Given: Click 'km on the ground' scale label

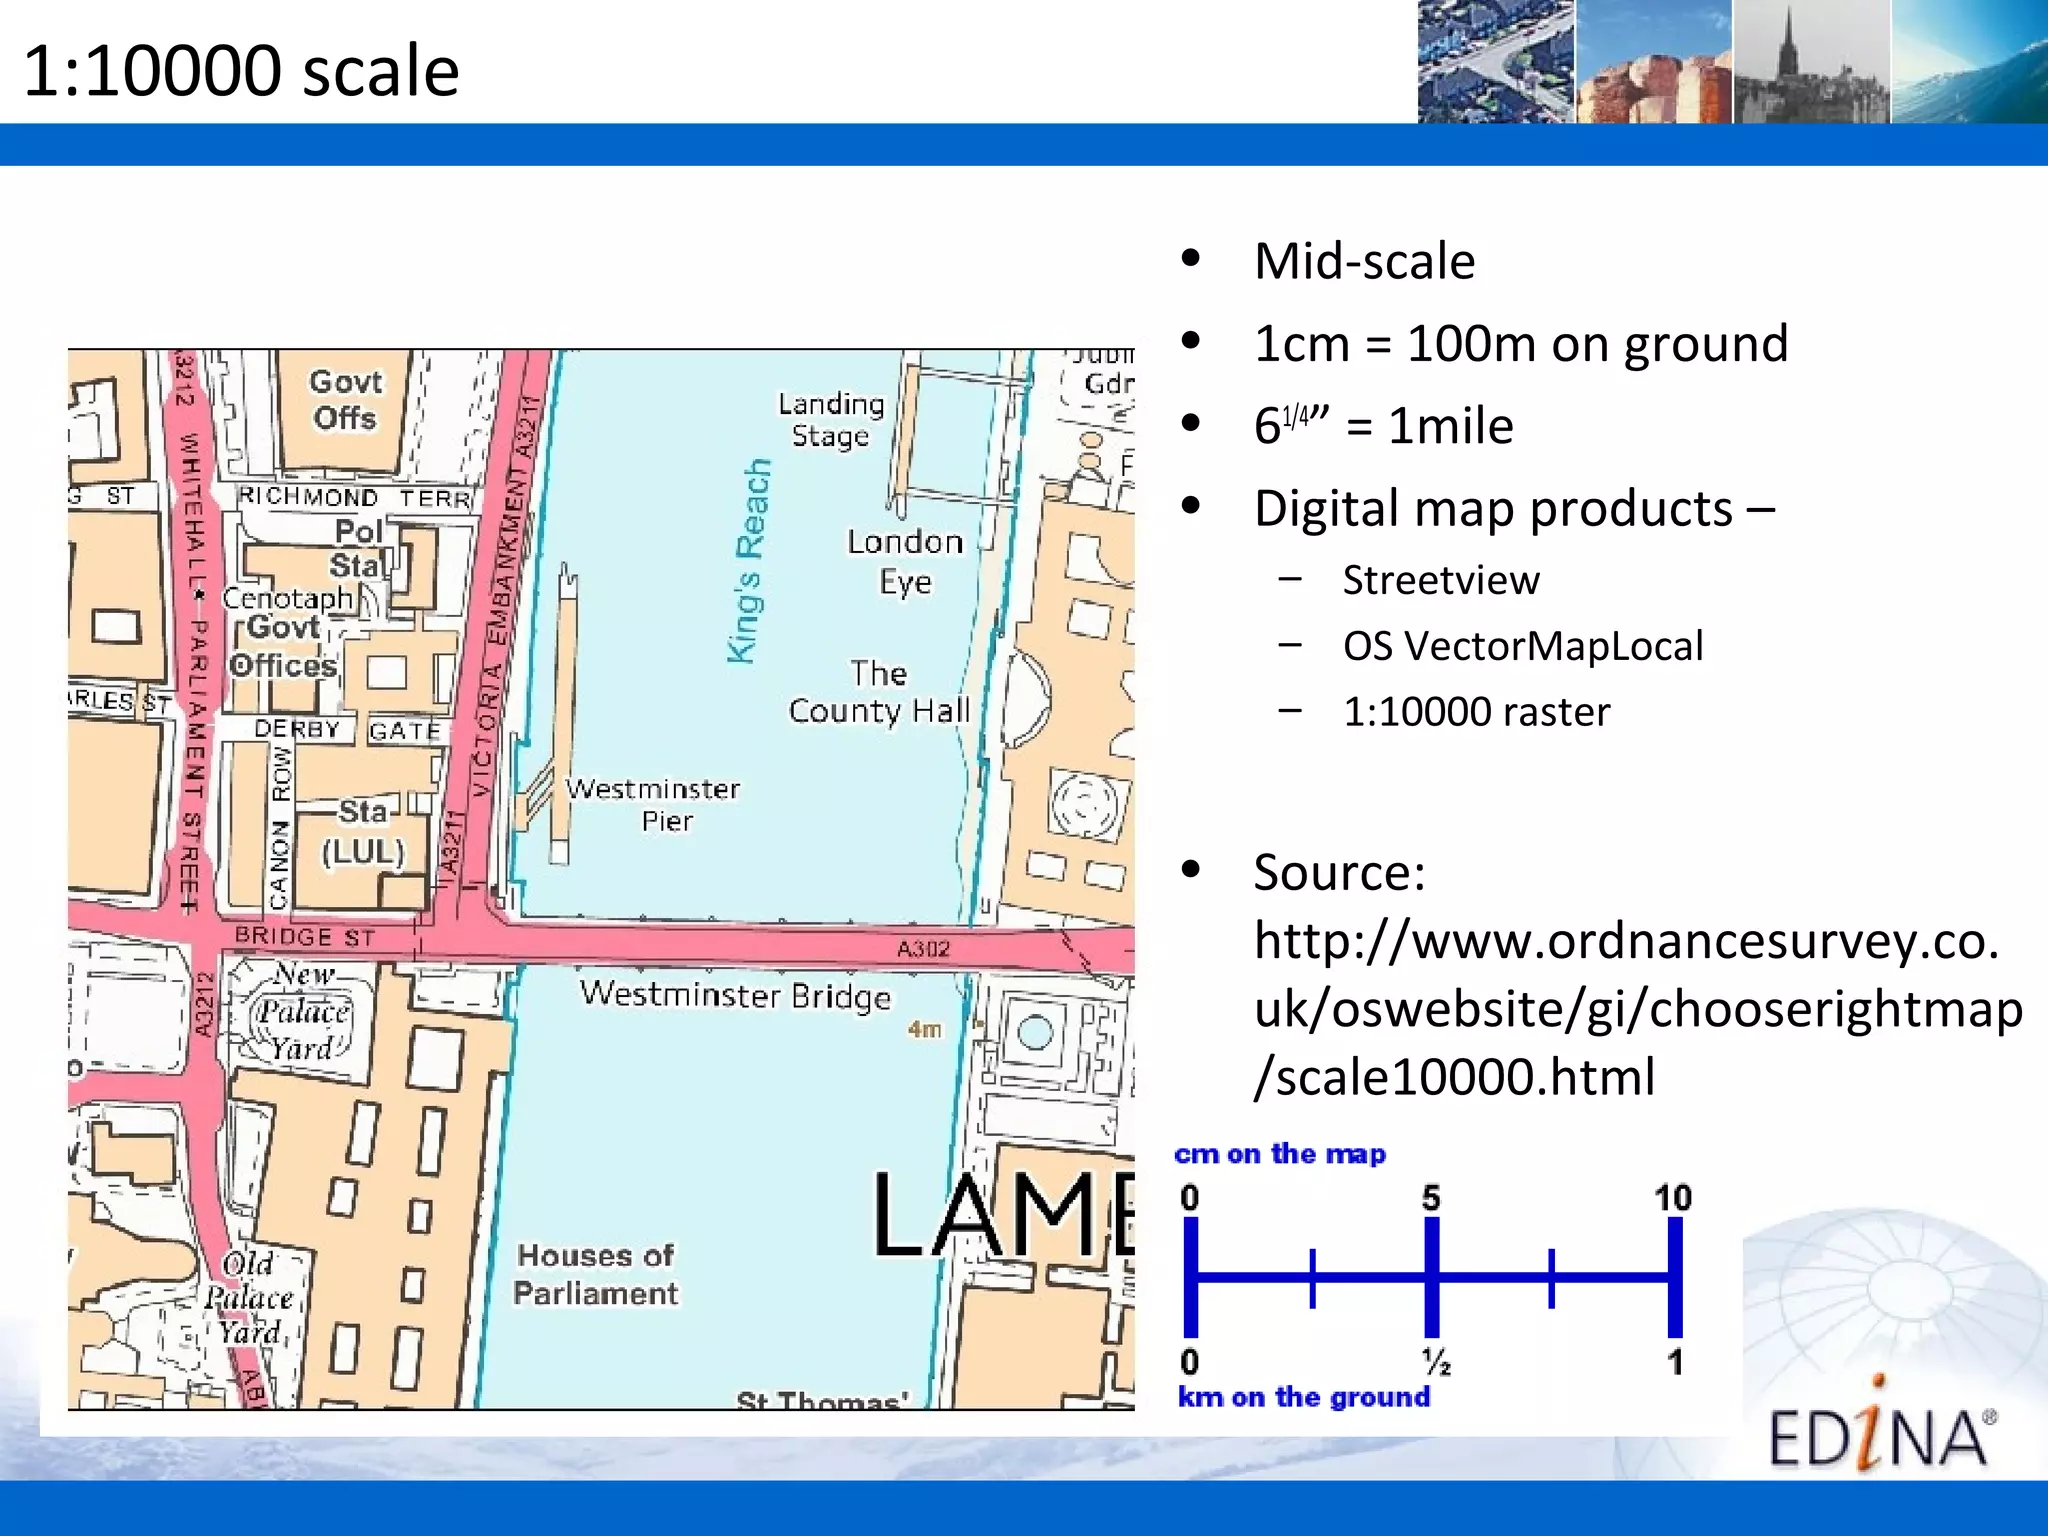Looking at the screenshot, I should tap(1304, 1397).
